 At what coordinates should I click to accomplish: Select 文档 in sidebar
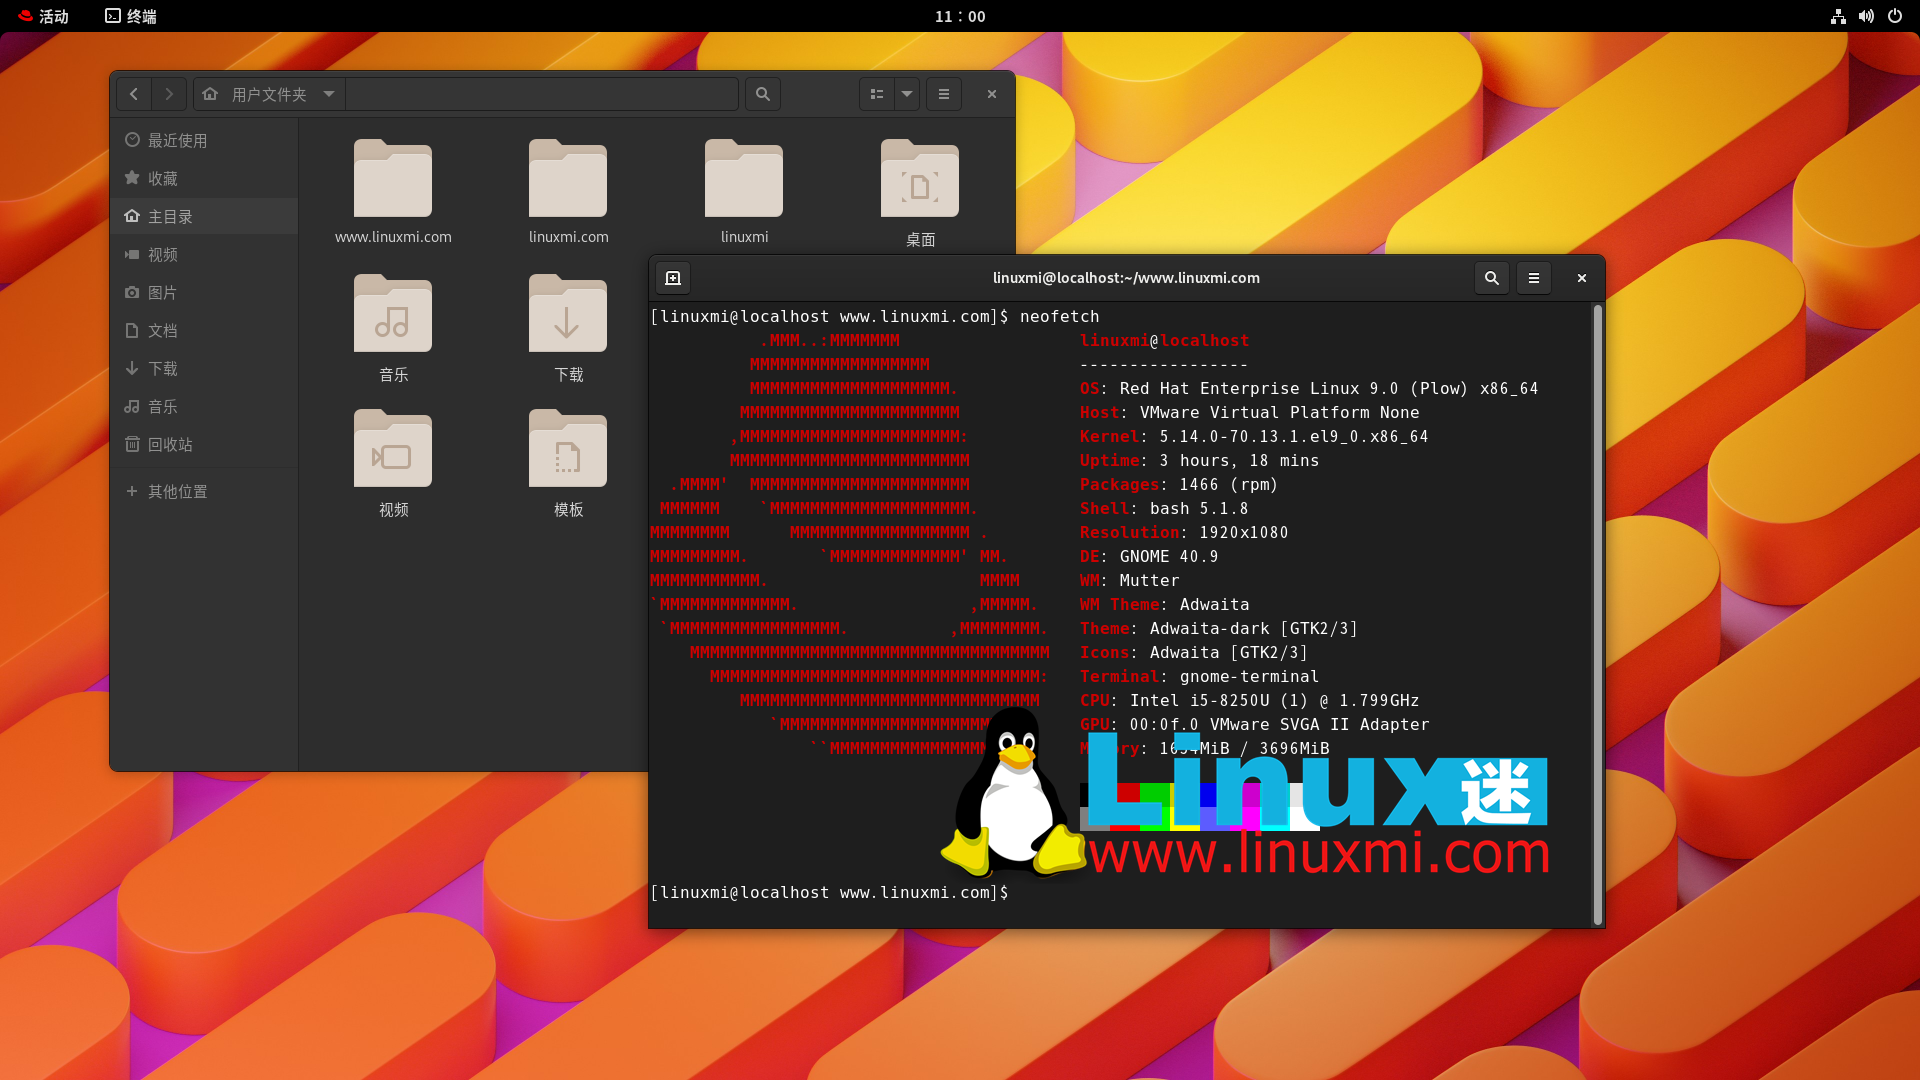(x=204, y=330)
